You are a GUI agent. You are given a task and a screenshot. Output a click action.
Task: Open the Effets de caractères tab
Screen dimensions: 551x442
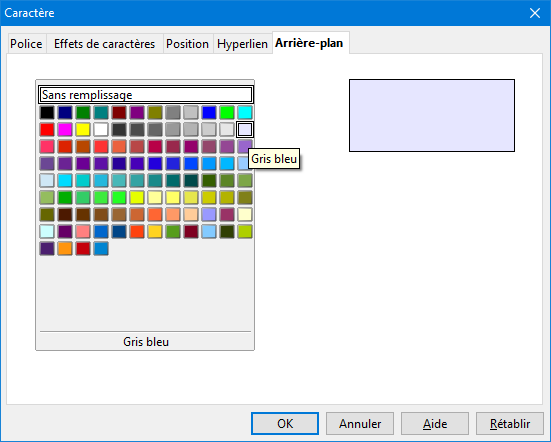point(104,44)
